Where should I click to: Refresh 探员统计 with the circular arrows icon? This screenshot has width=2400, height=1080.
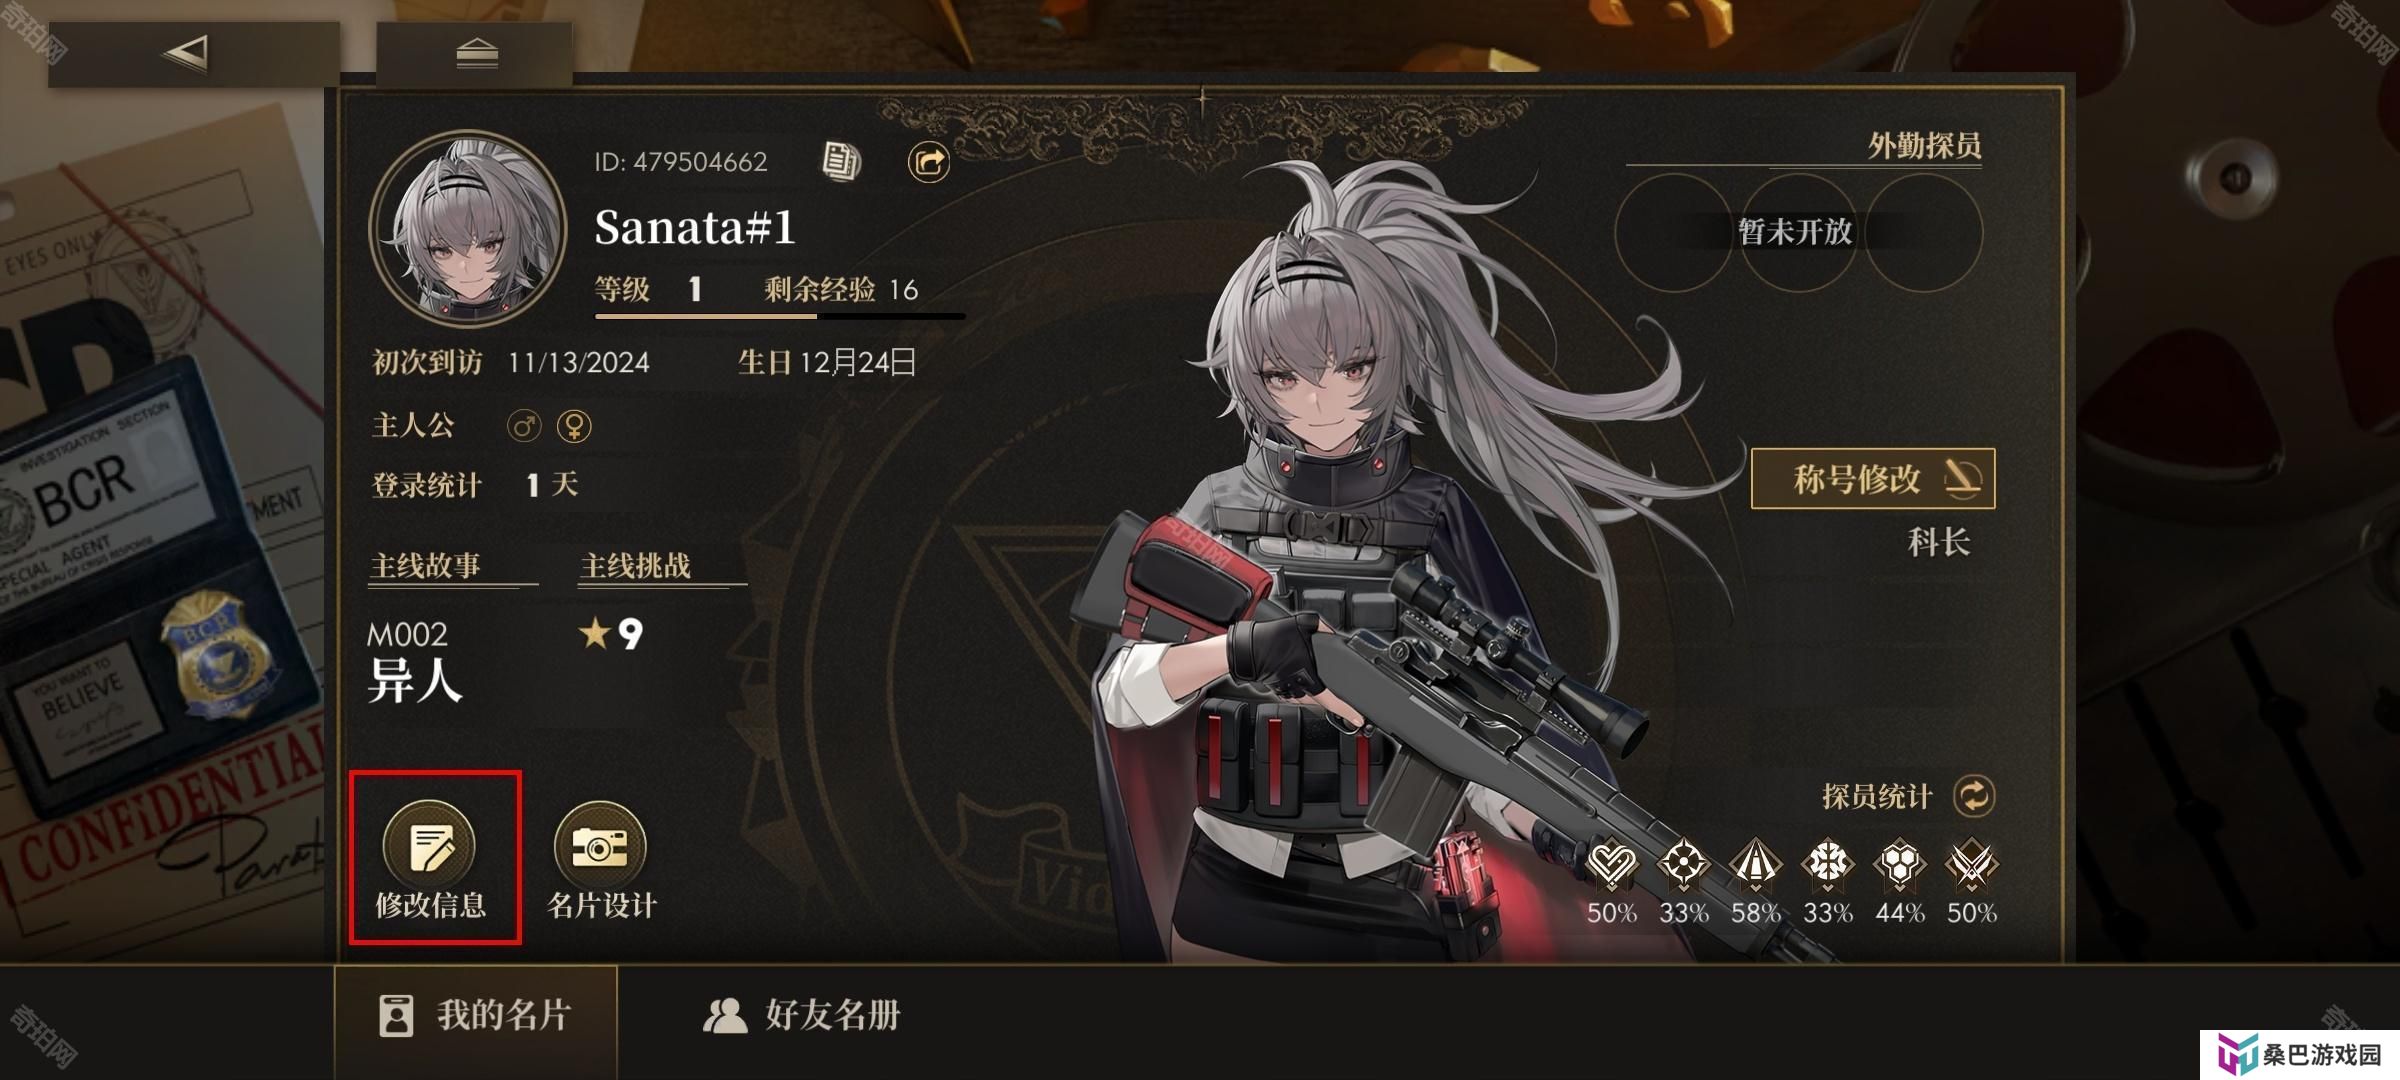(1974, 797)
